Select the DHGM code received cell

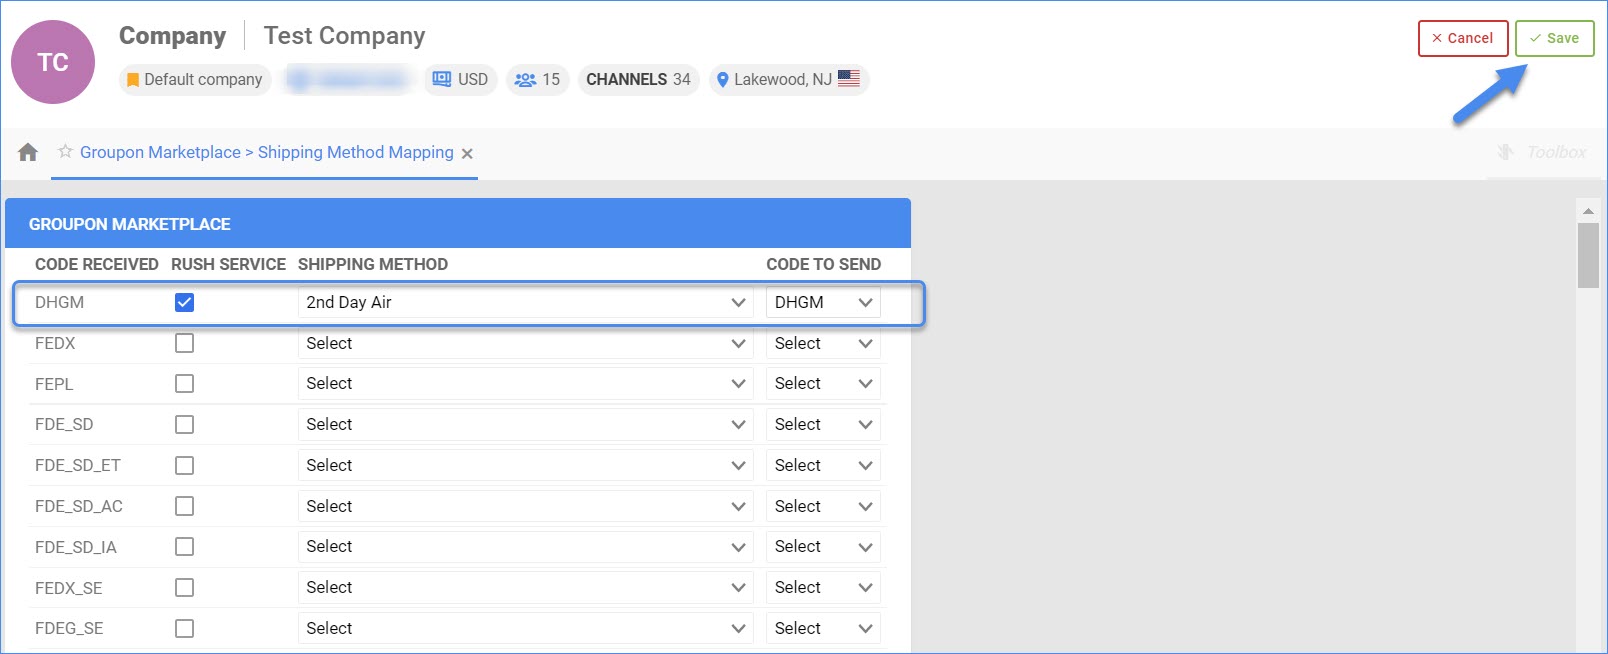[60, 302]
